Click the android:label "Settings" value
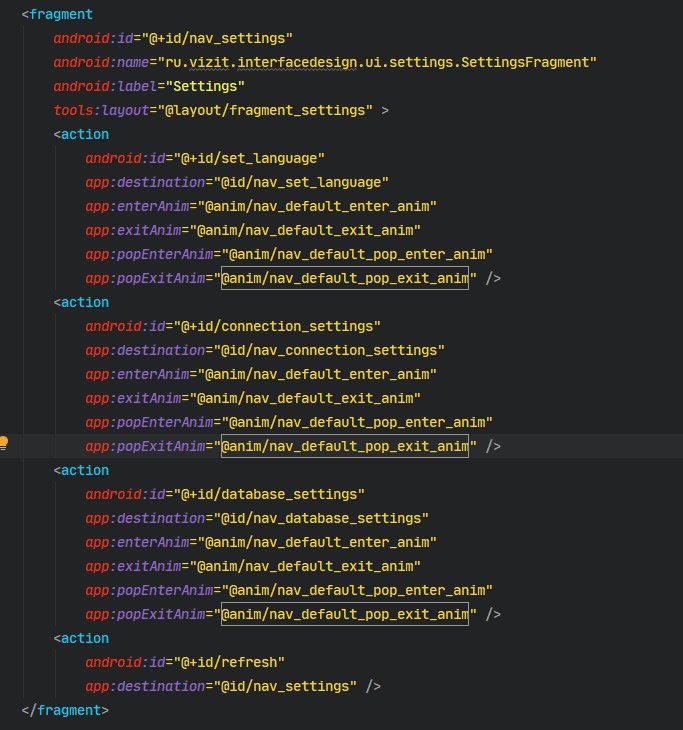The height and width of the screenshot is (730, 683). (x=205, y=87)
